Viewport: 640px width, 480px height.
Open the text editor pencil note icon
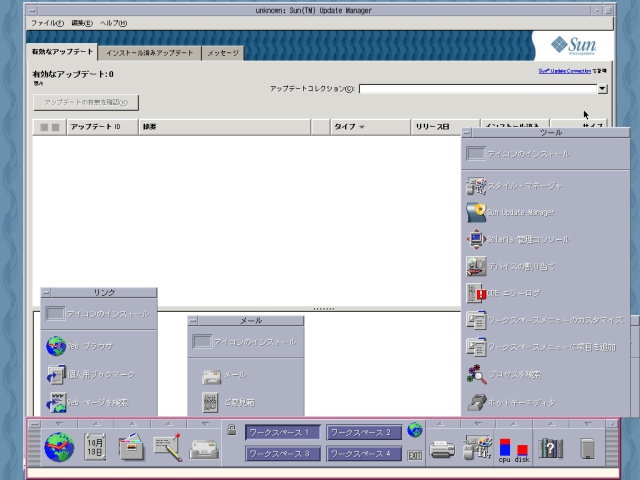168,447
